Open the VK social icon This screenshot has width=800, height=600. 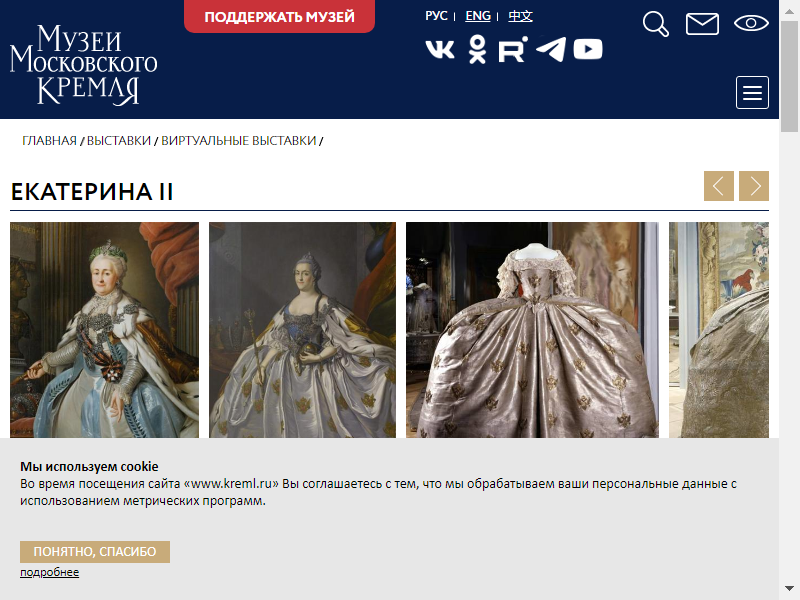coord(440,49)
